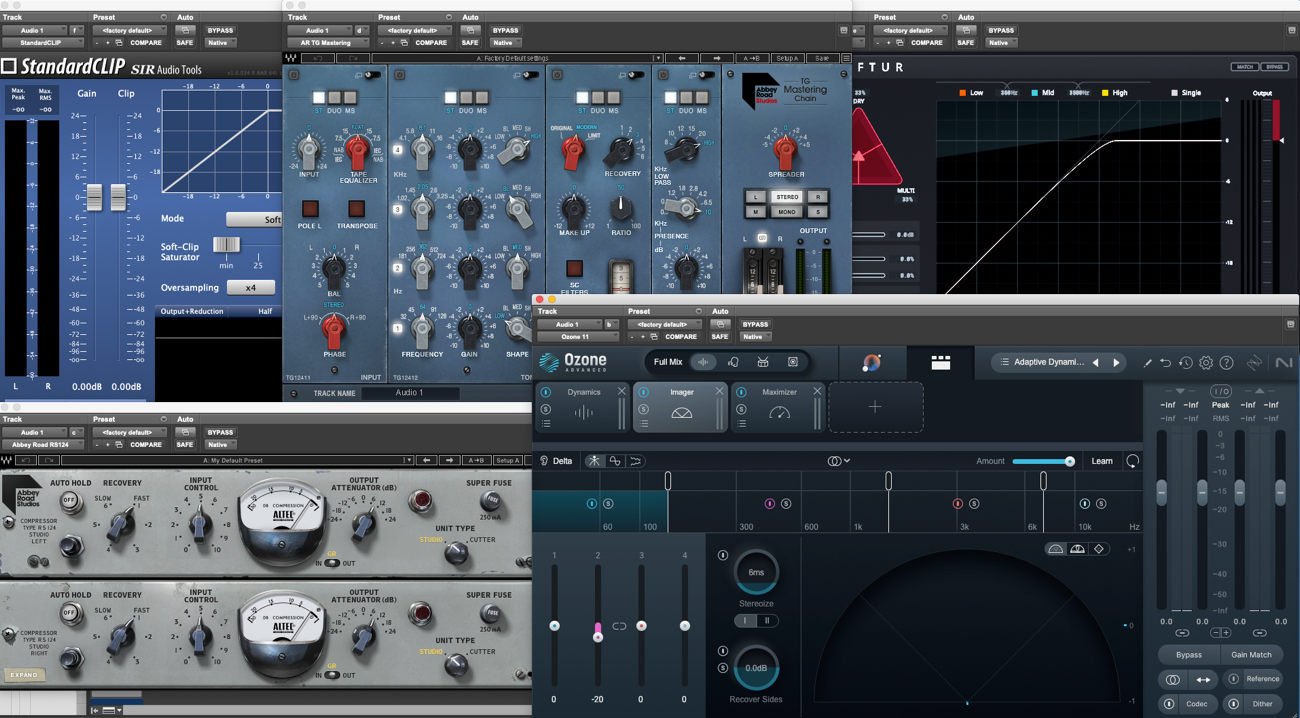Click the red SC Filters button in TG Mastering
This screenshot has width=1300, height=718.
pos(574,268)
